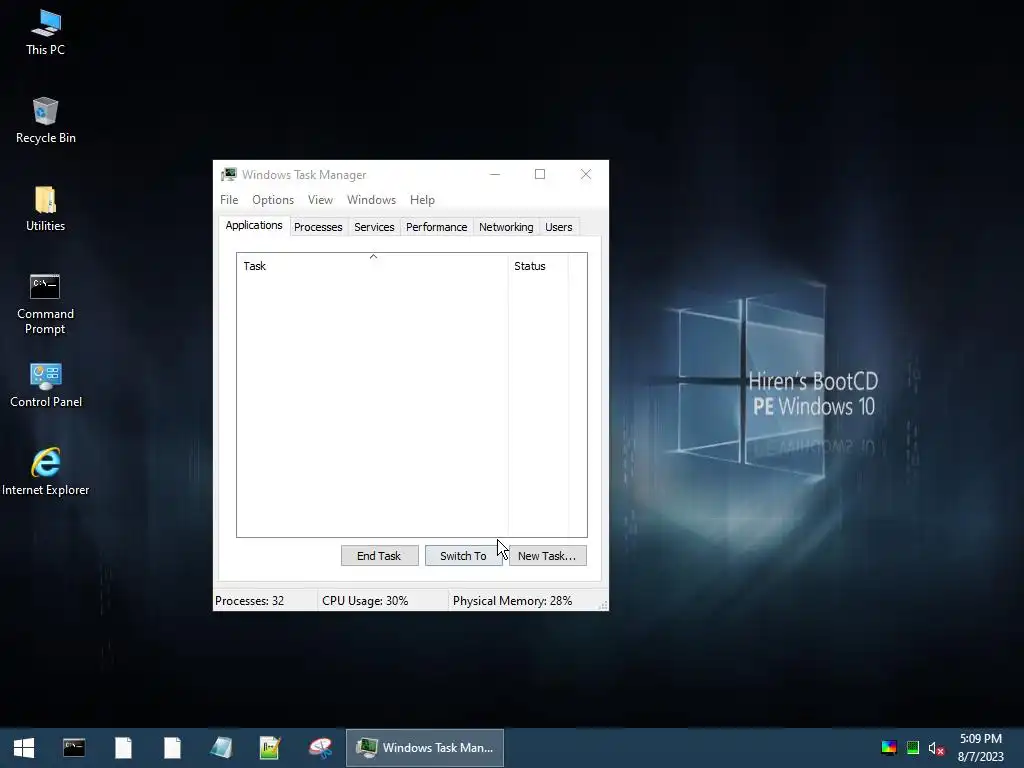Viewport: 1024px width, 768px height.
Task: Click the green CPU monitor tray icon
Action: pyautogui.click(x=913, y=748)
